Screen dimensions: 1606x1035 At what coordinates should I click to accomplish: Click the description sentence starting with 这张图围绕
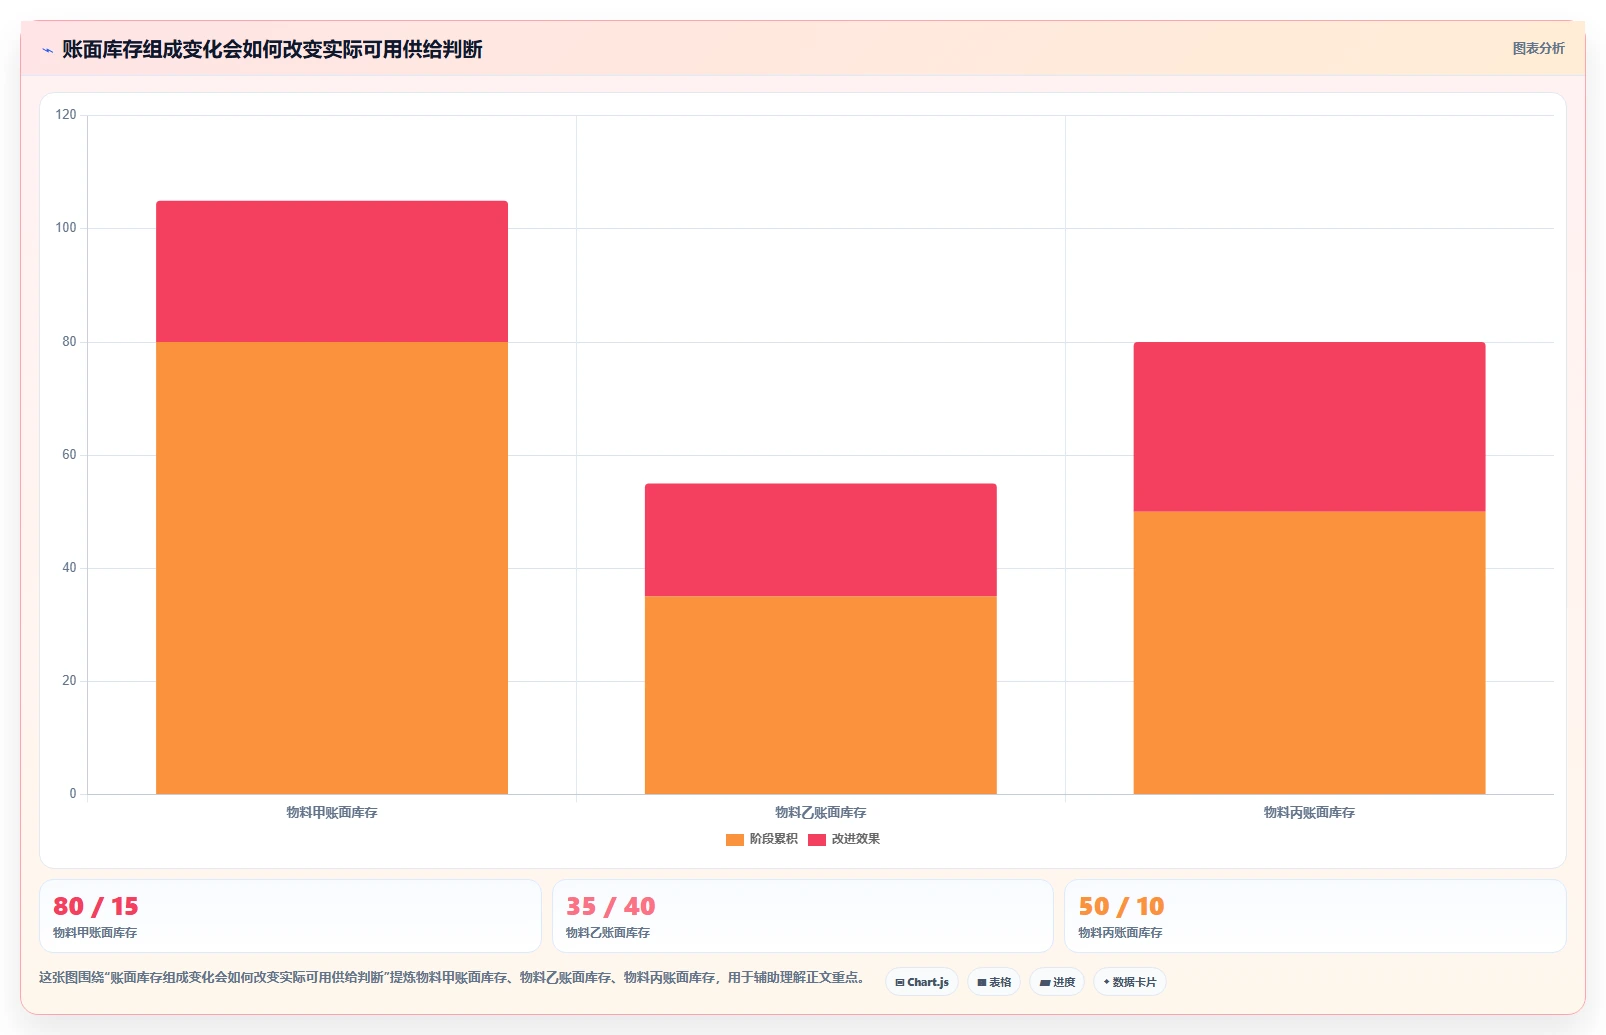click(453, 977)
